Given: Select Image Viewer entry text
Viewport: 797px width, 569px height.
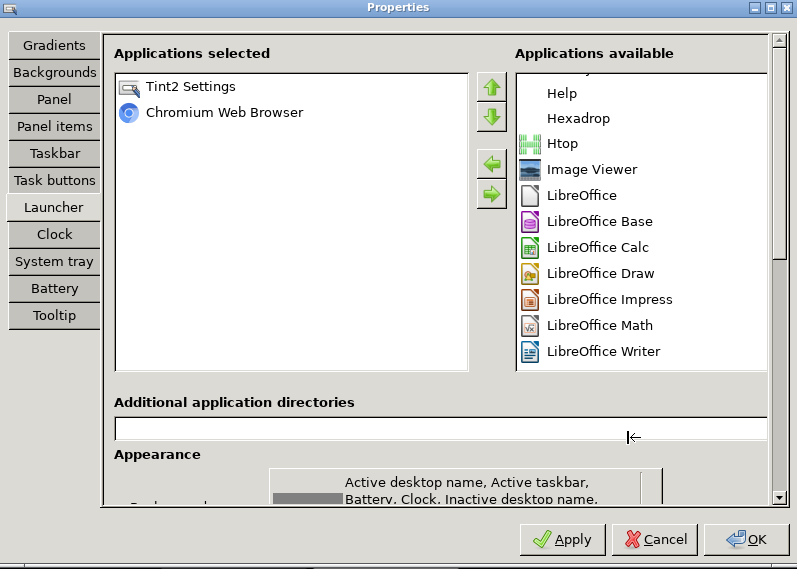Looking at the screenshot, I should click(x=592, y=170).
